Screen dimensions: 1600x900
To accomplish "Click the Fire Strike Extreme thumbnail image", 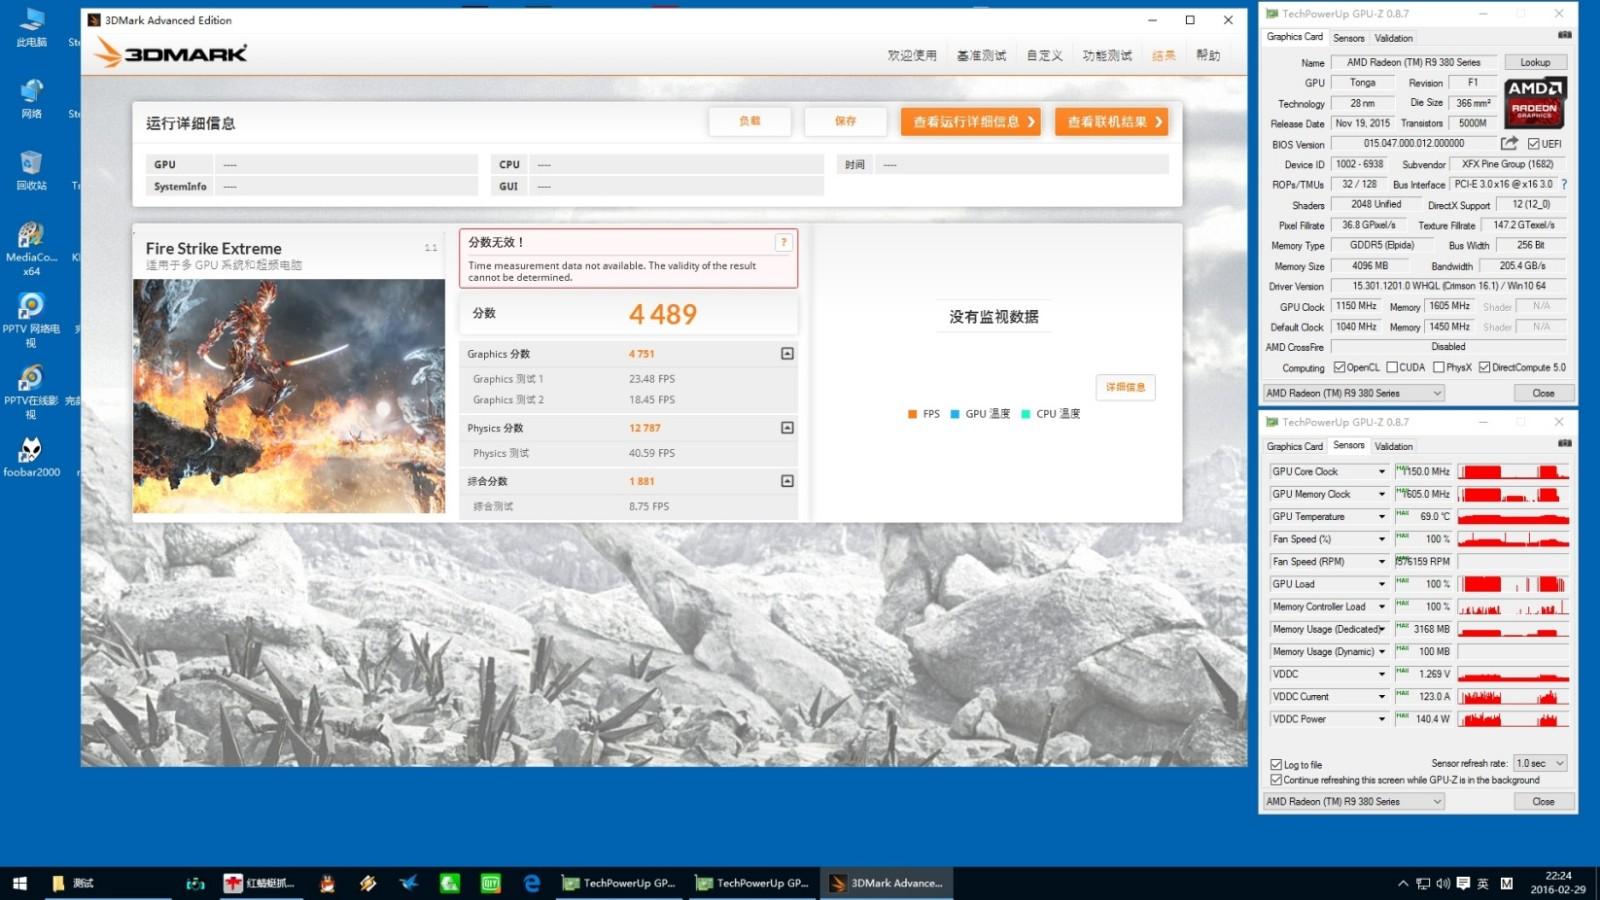I will click(289, 396).
